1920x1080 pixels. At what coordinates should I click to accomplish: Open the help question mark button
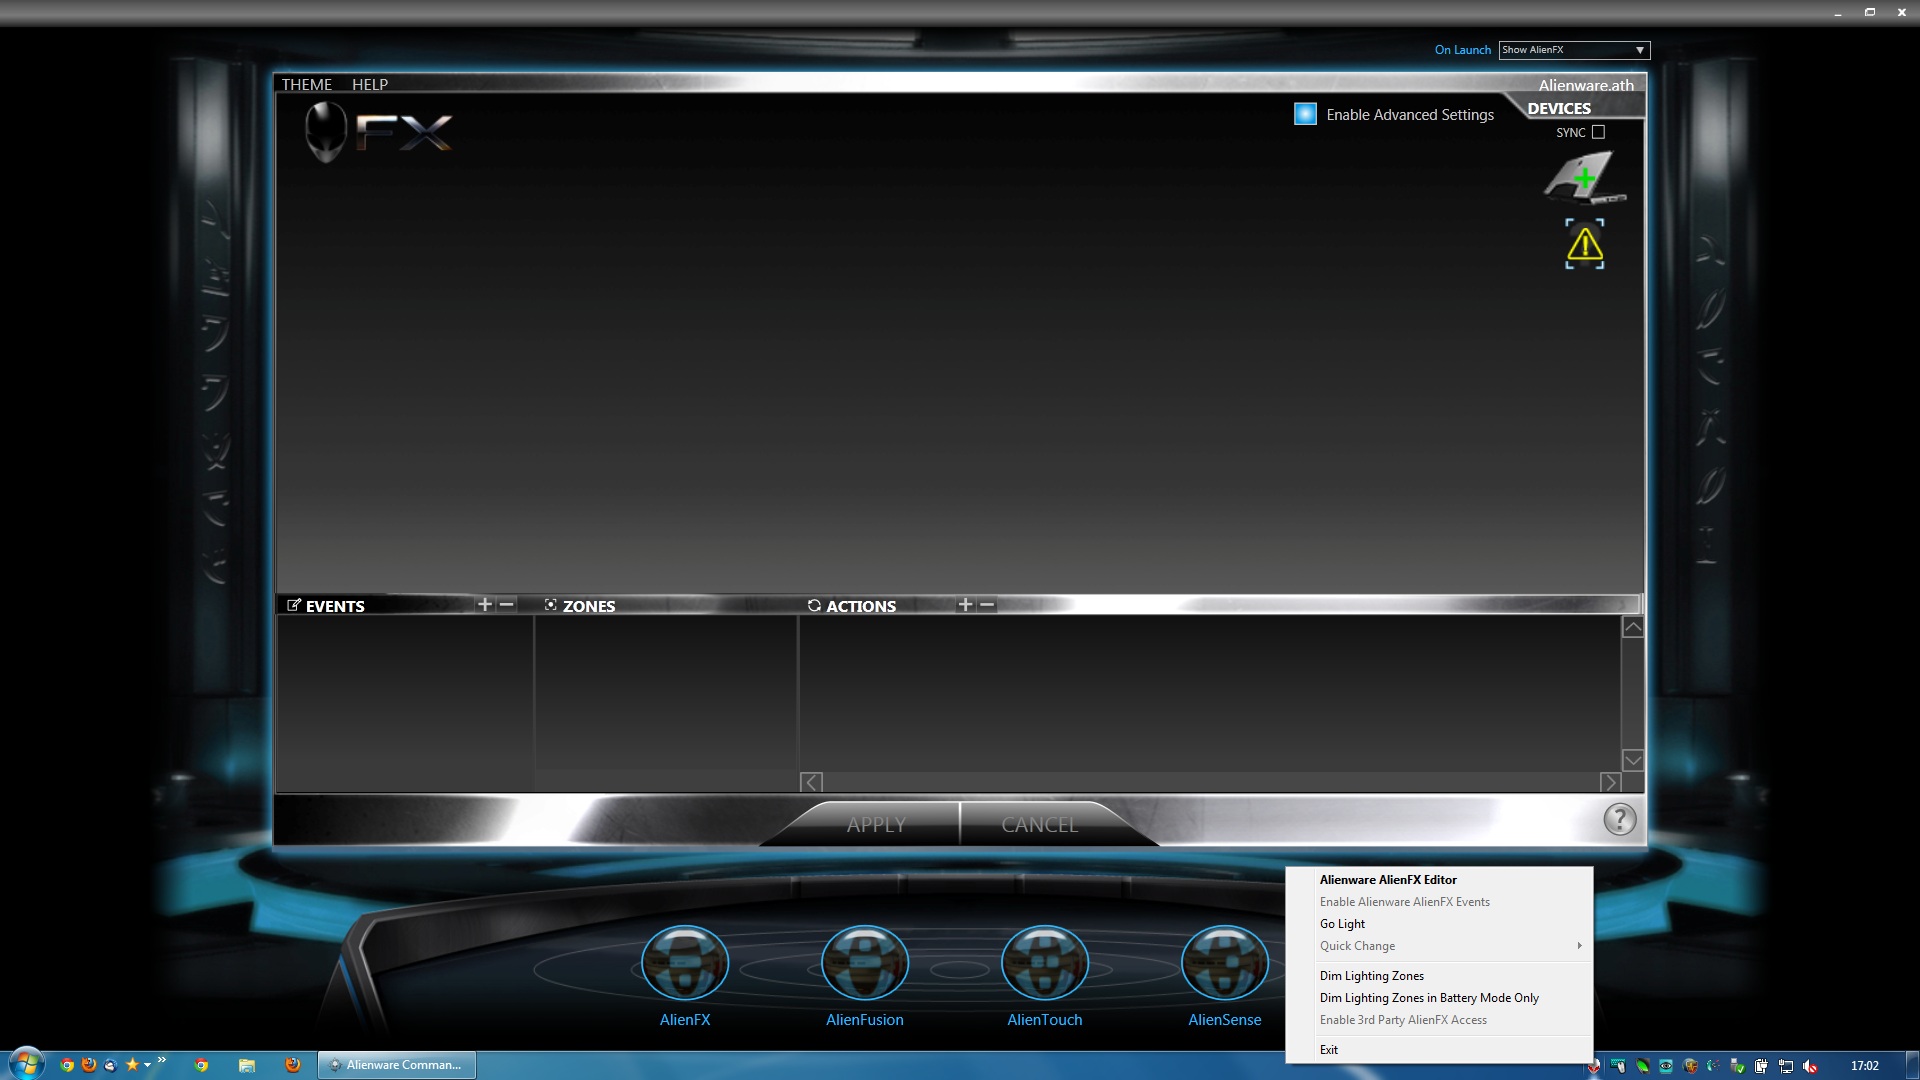coord(1619,819)
